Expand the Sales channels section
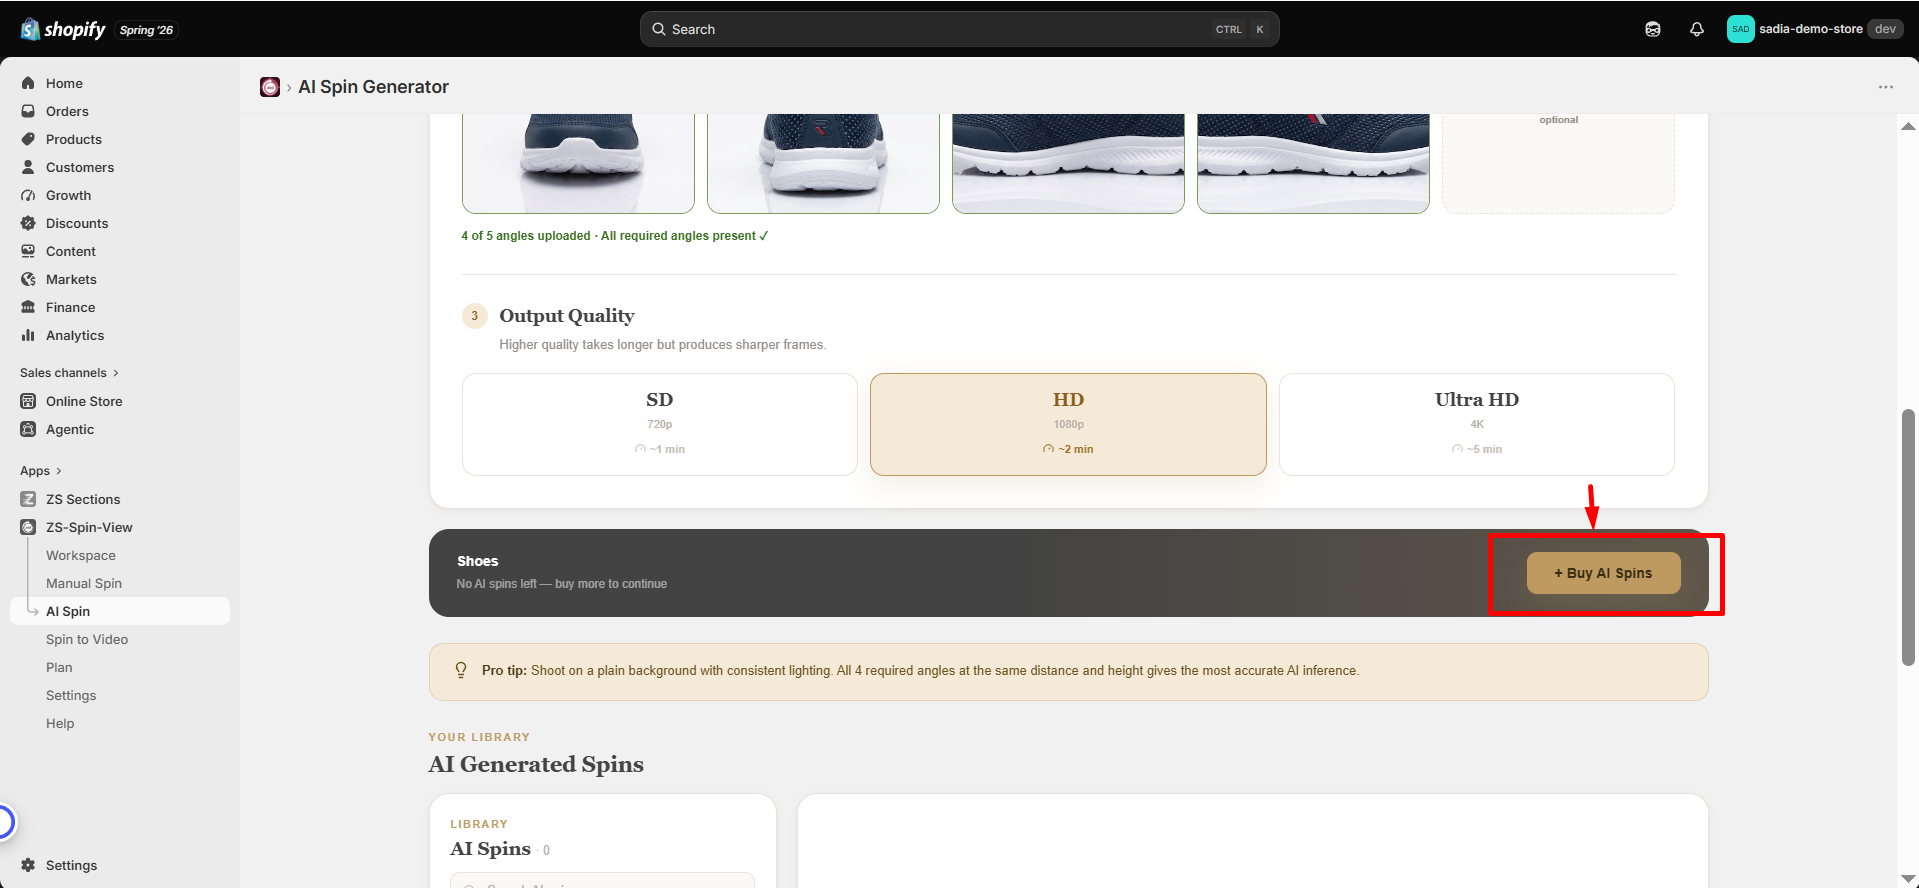Image resolution: width=1919 pixels, height=888 pixels. click(69, 373)
